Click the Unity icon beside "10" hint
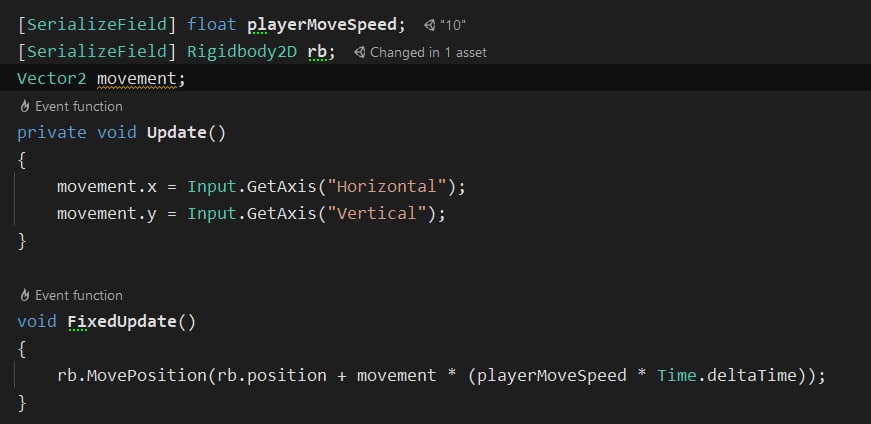 coord(429,25)
